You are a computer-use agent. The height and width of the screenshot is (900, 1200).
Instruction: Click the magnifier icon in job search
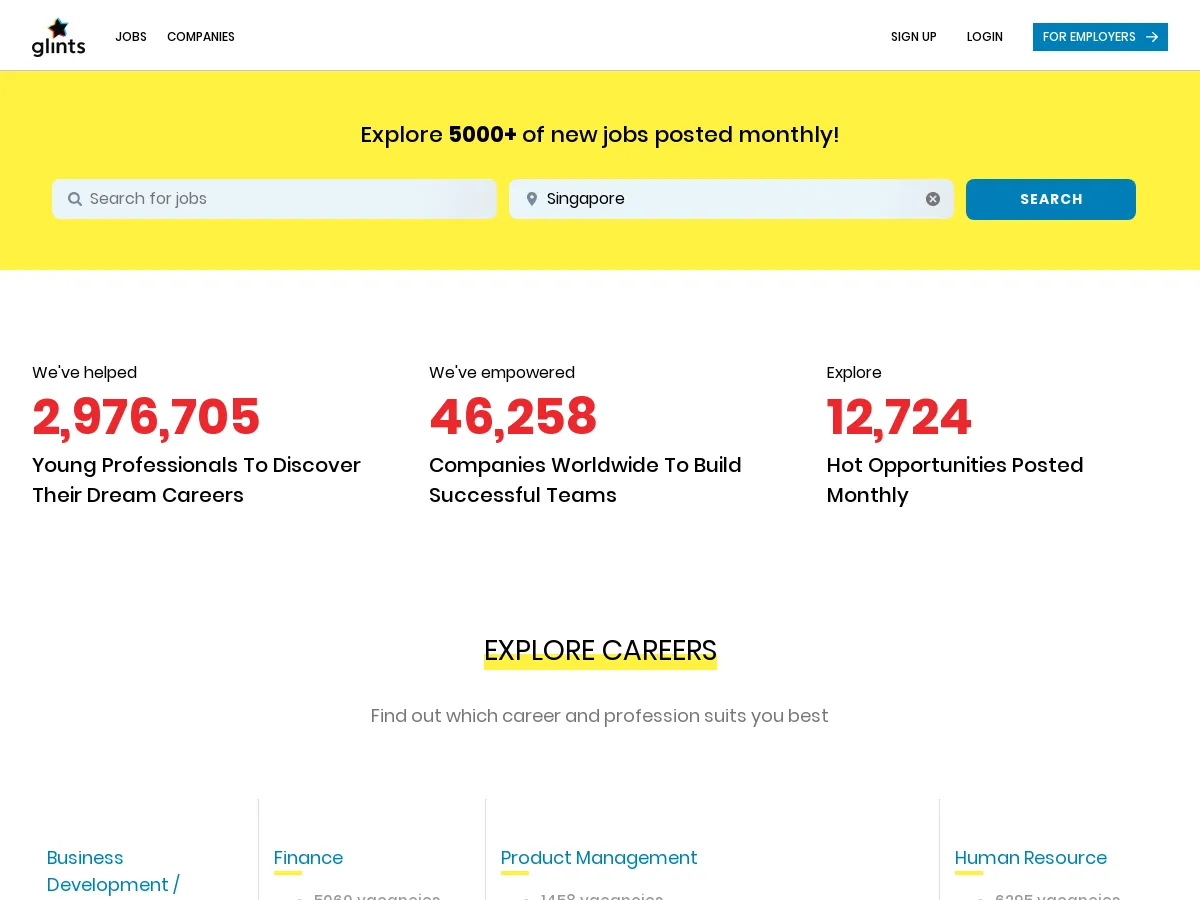[x=75, y=199]
